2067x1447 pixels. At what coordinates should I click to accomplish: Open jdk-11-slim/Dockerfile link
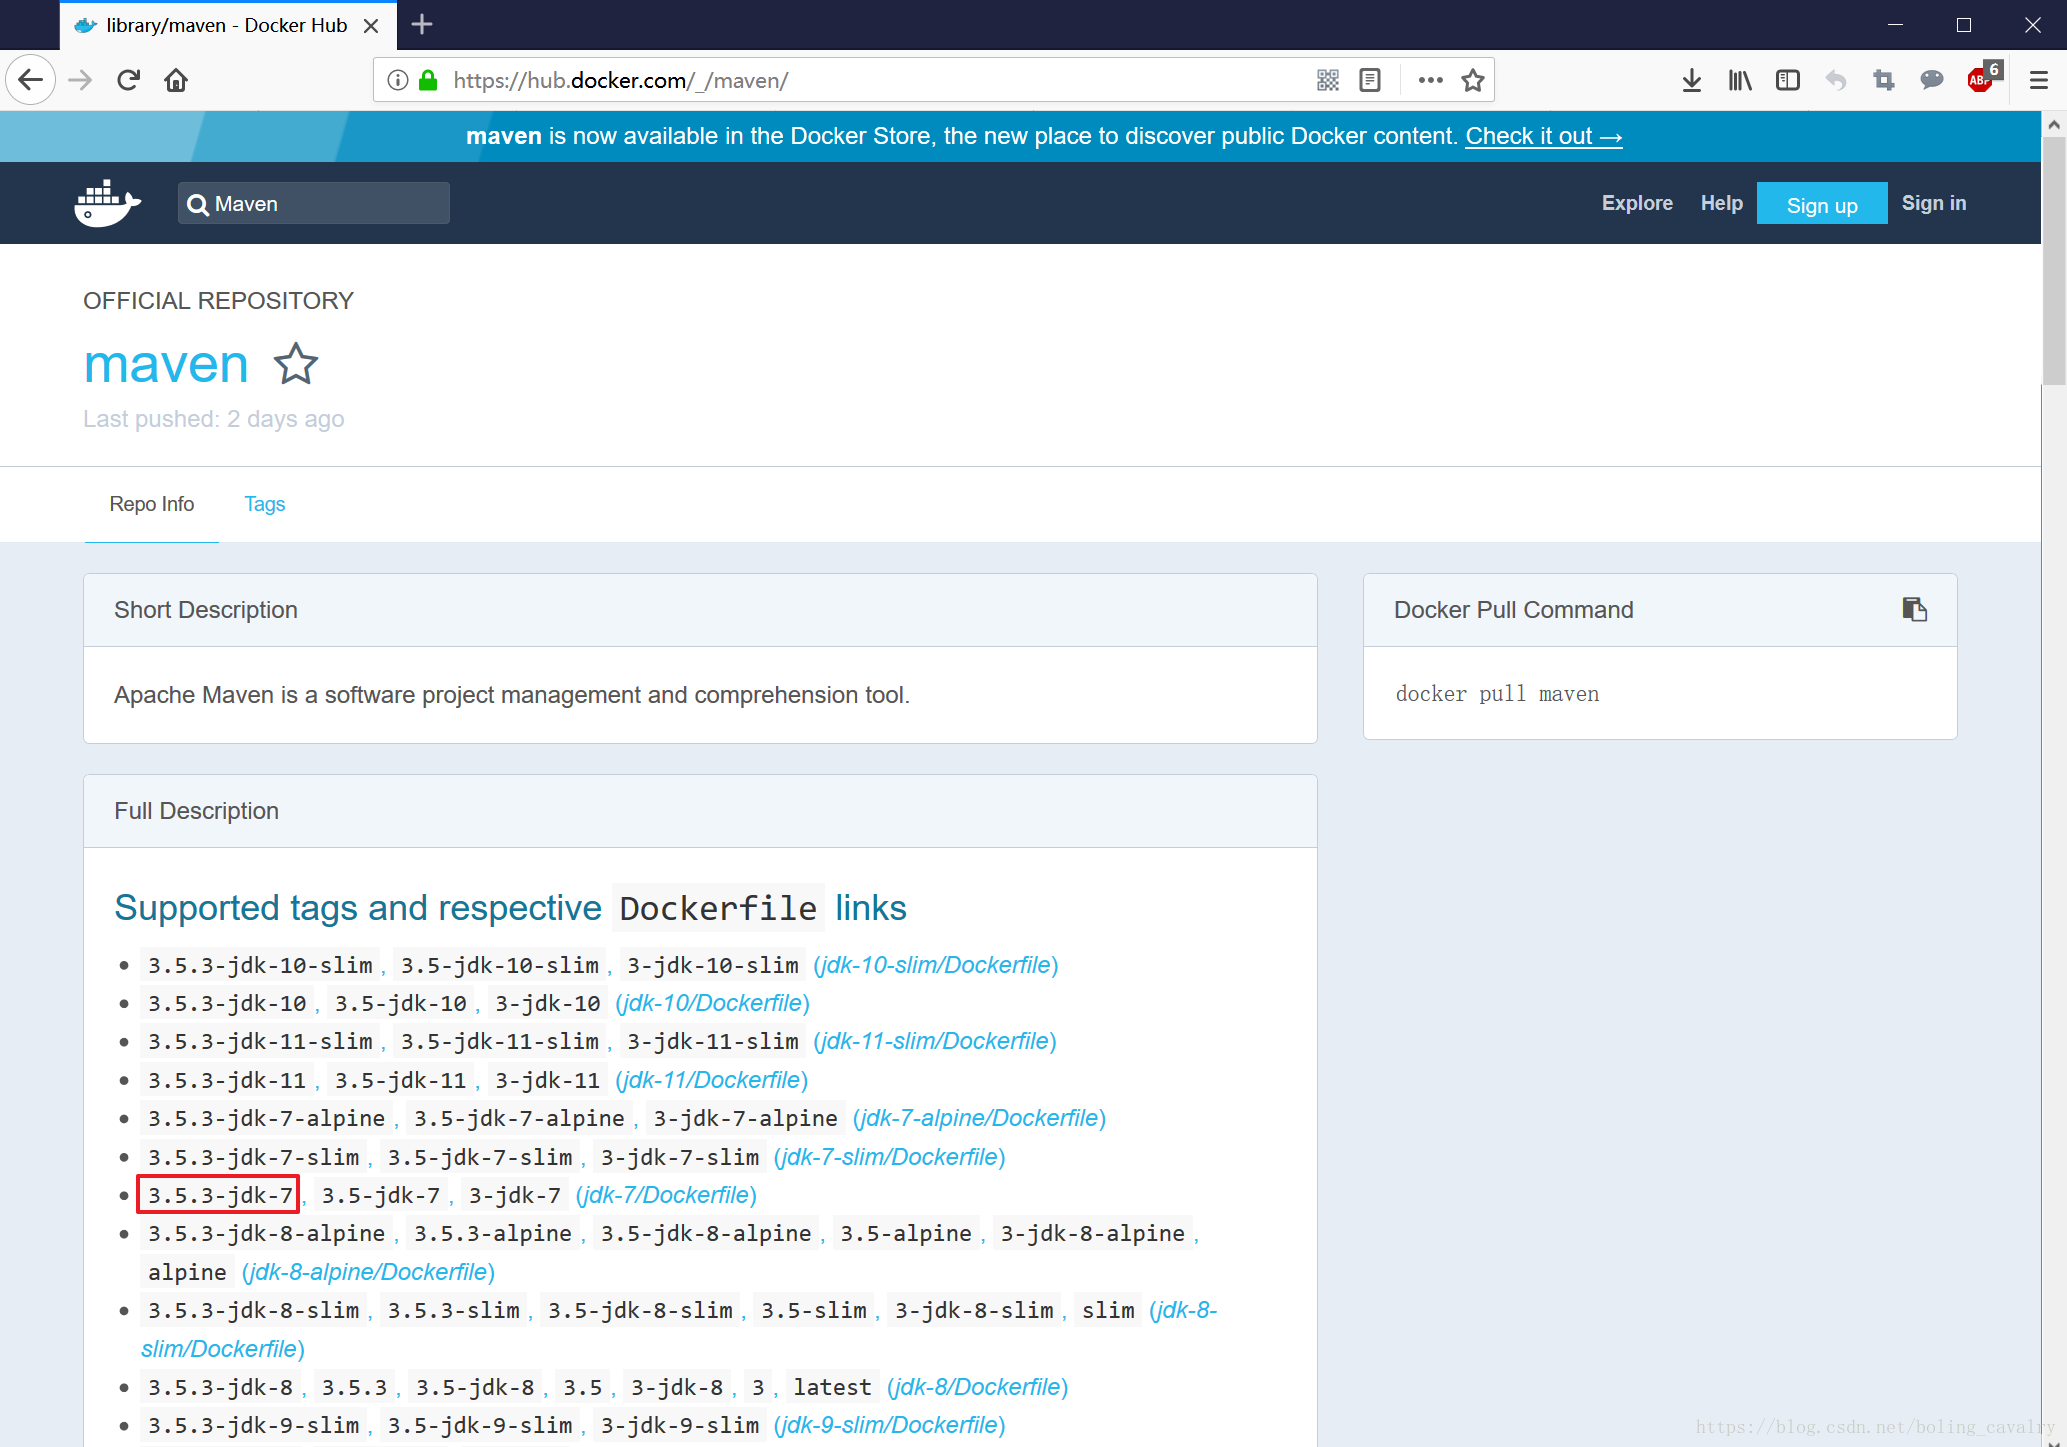(x=935, y=1041)
